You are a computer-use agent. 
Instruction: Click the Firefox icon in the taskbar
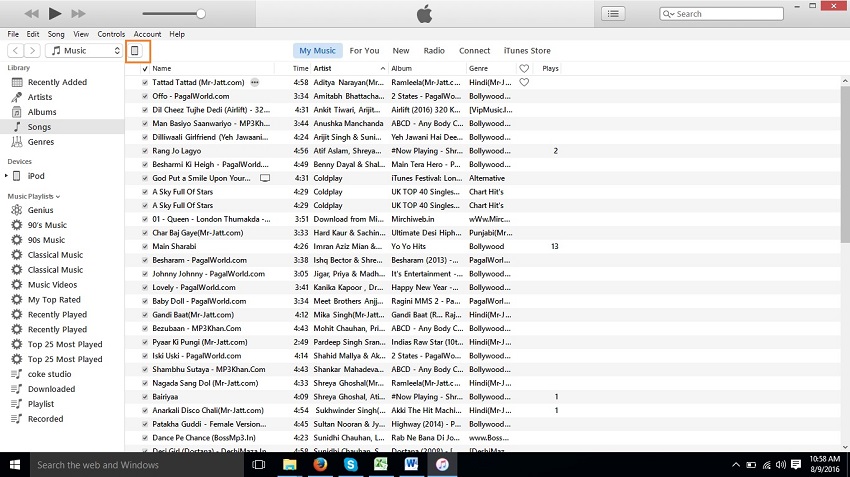[x=320, y=465]
